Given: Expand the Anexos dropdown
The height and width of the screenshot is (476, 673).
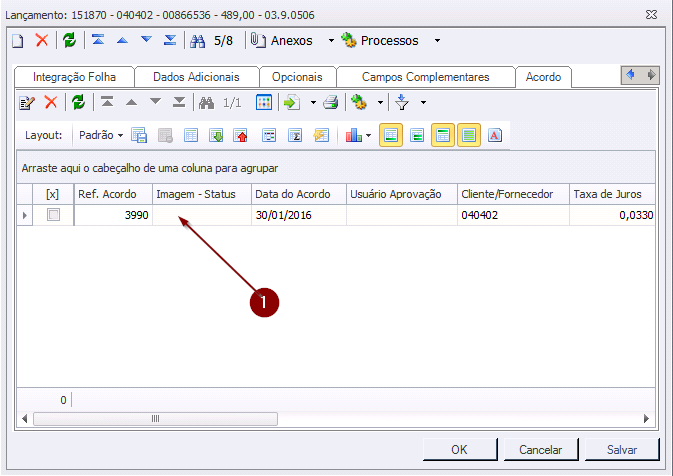Looking at the screenshot, I should (331, 41).
